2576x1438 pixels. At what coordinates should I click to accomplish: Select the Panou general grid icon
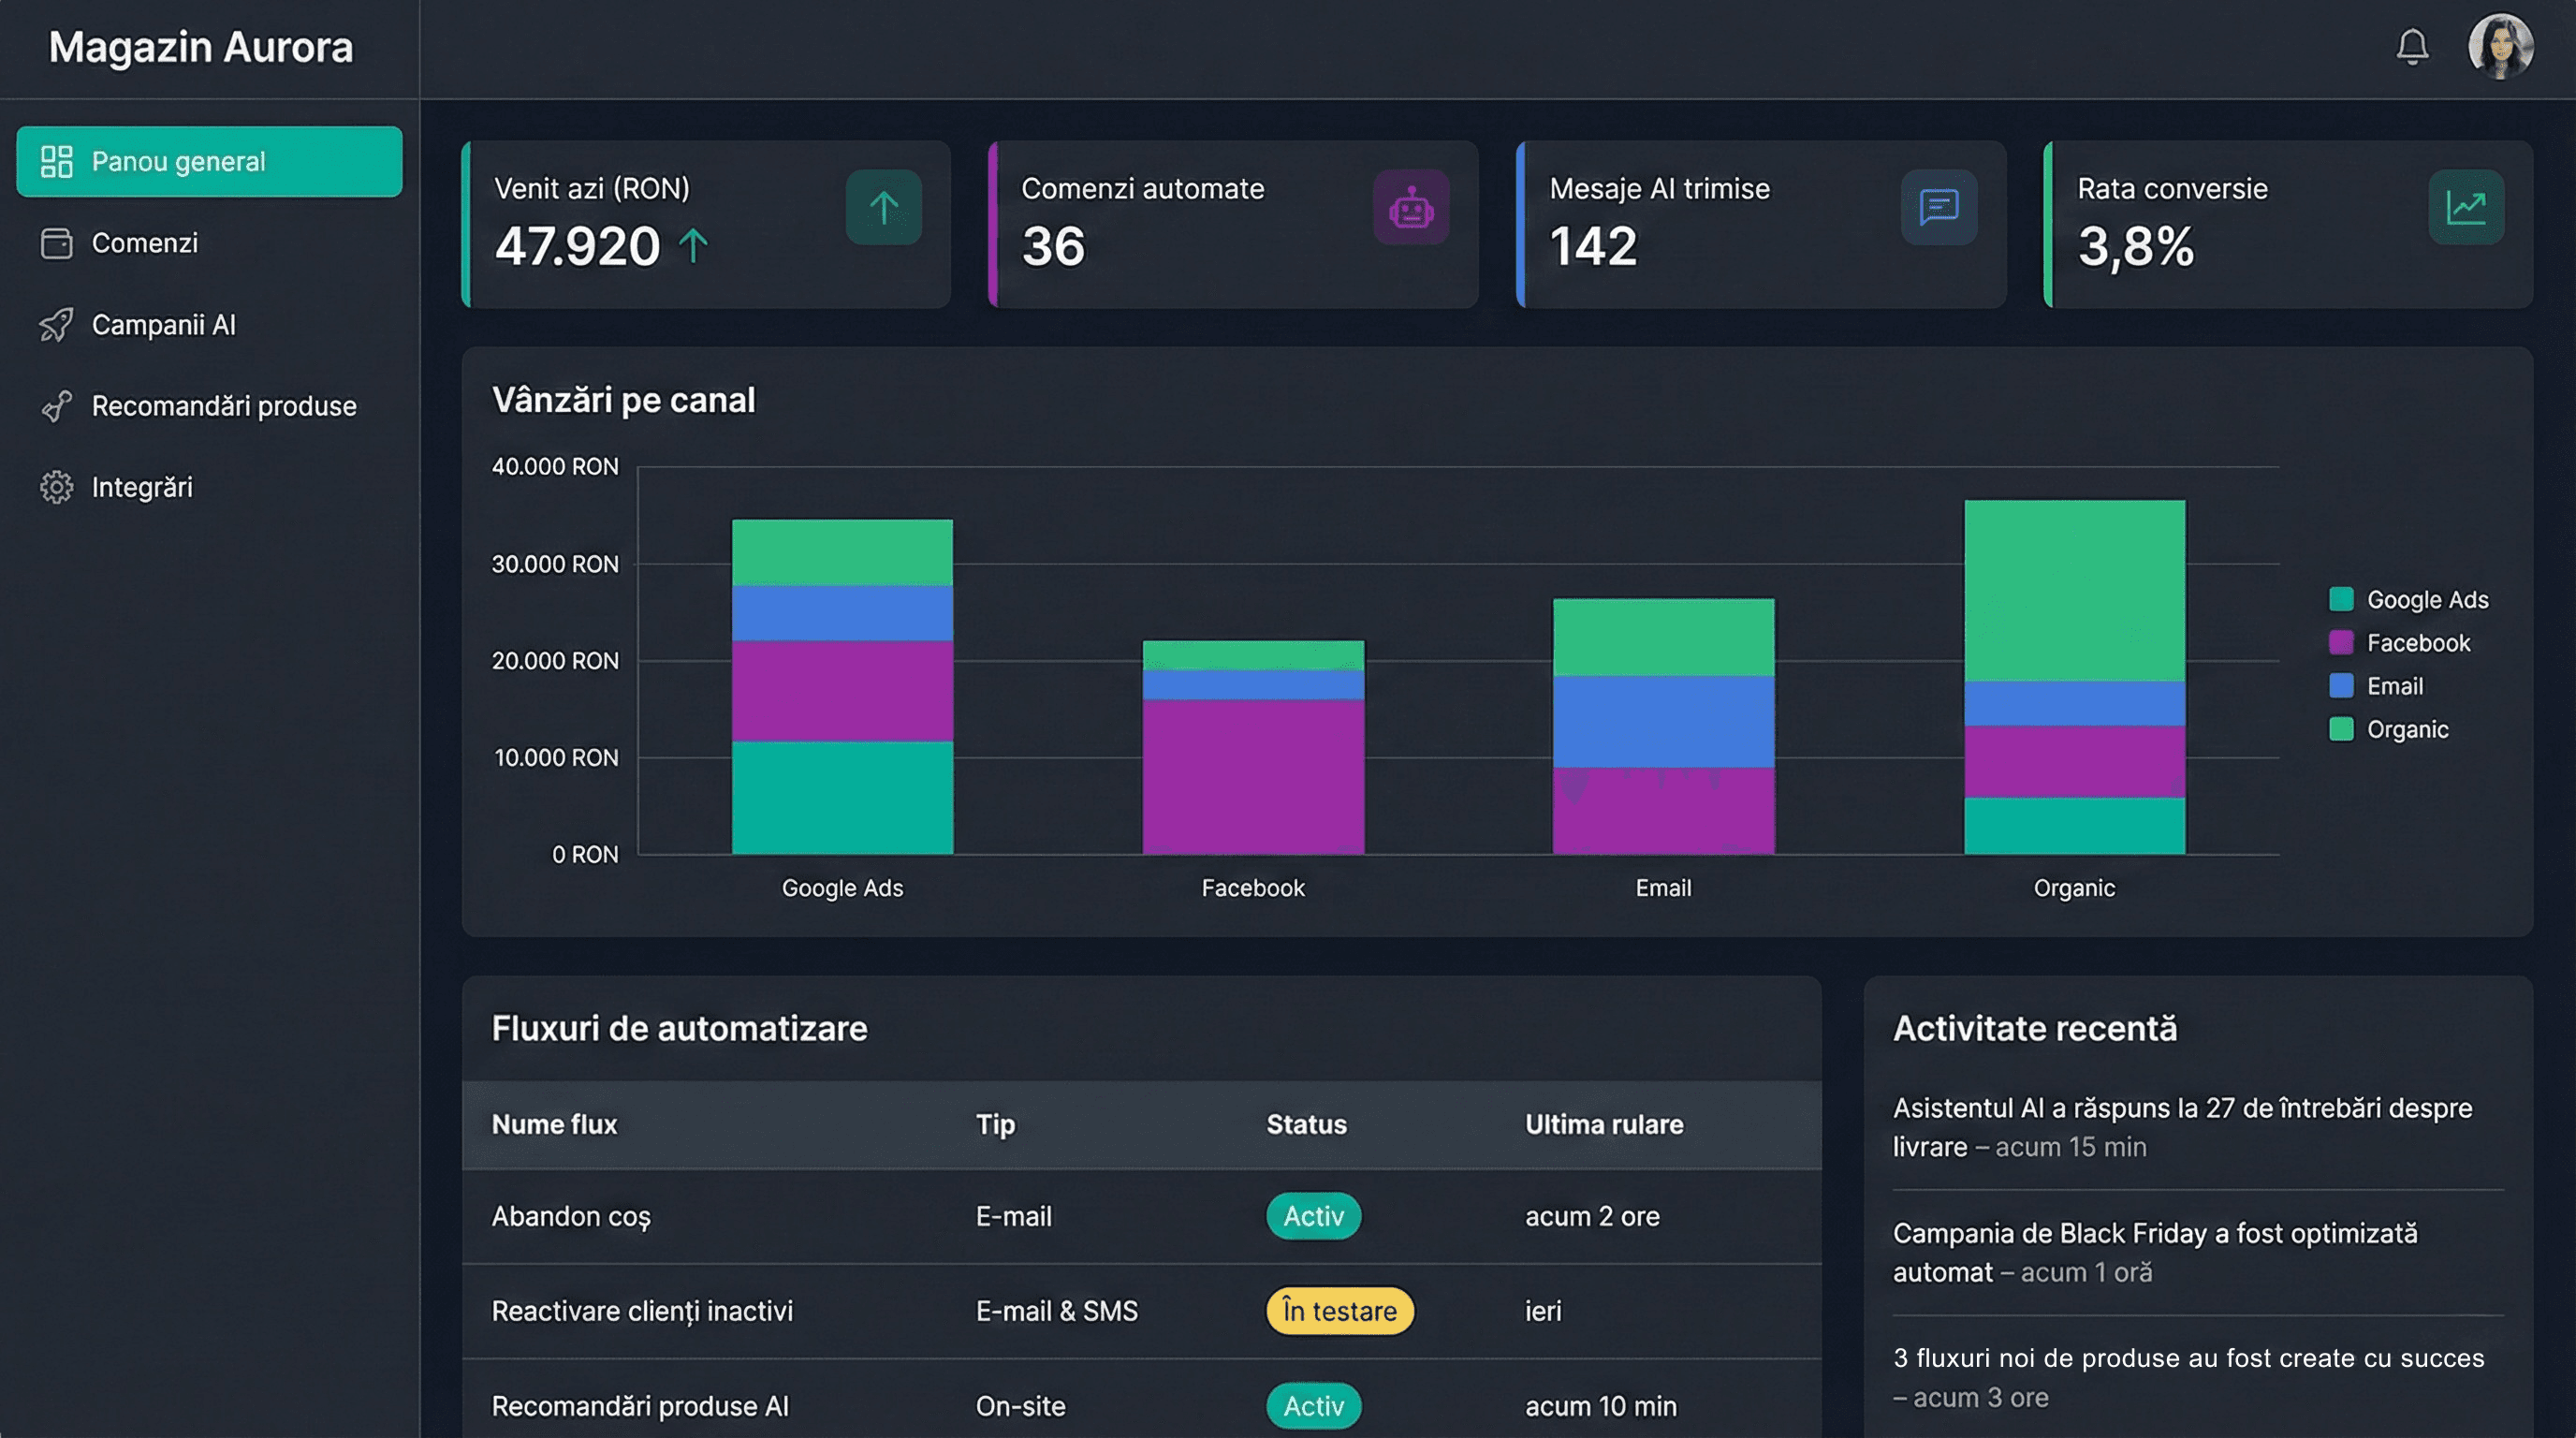coord(57,161)
